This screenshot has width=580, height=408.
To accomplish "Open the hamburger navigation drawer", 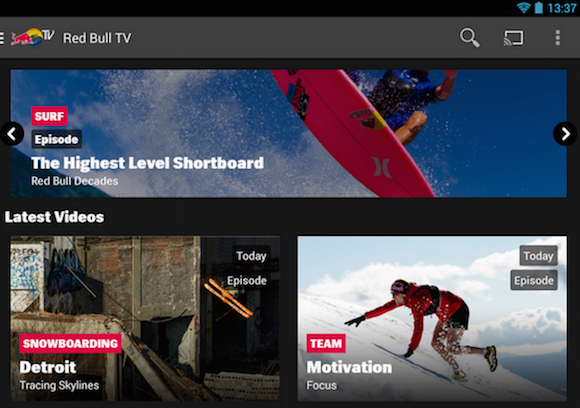I will [2, 38].
